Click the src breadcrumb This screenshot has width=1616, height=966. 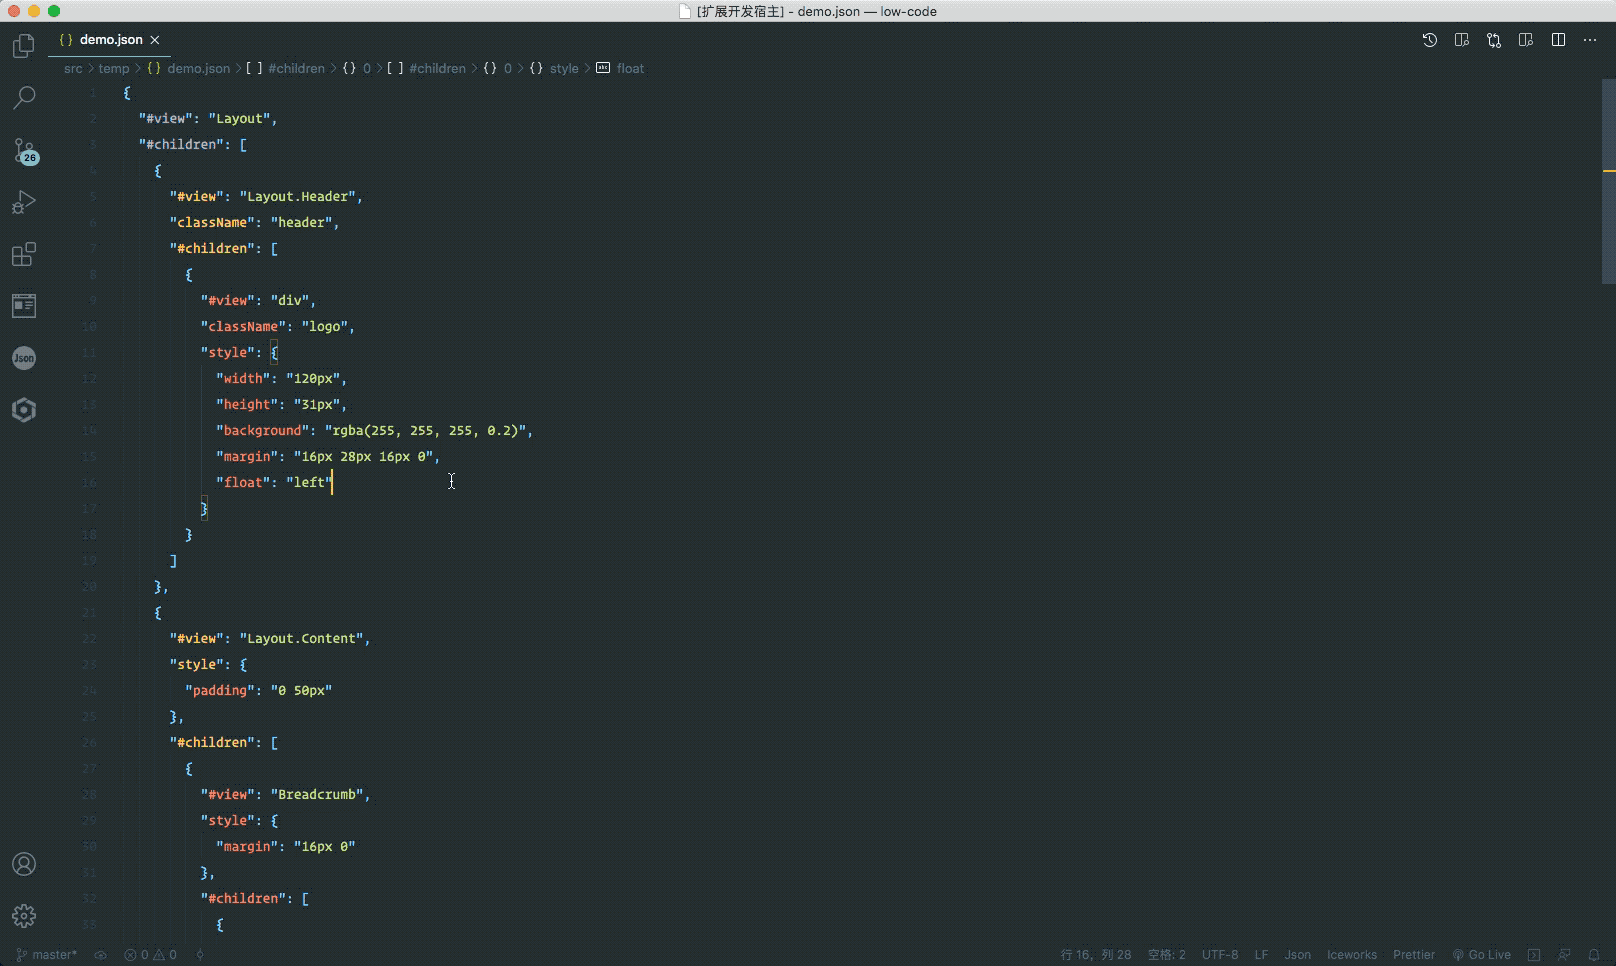(x=73, y=68)
